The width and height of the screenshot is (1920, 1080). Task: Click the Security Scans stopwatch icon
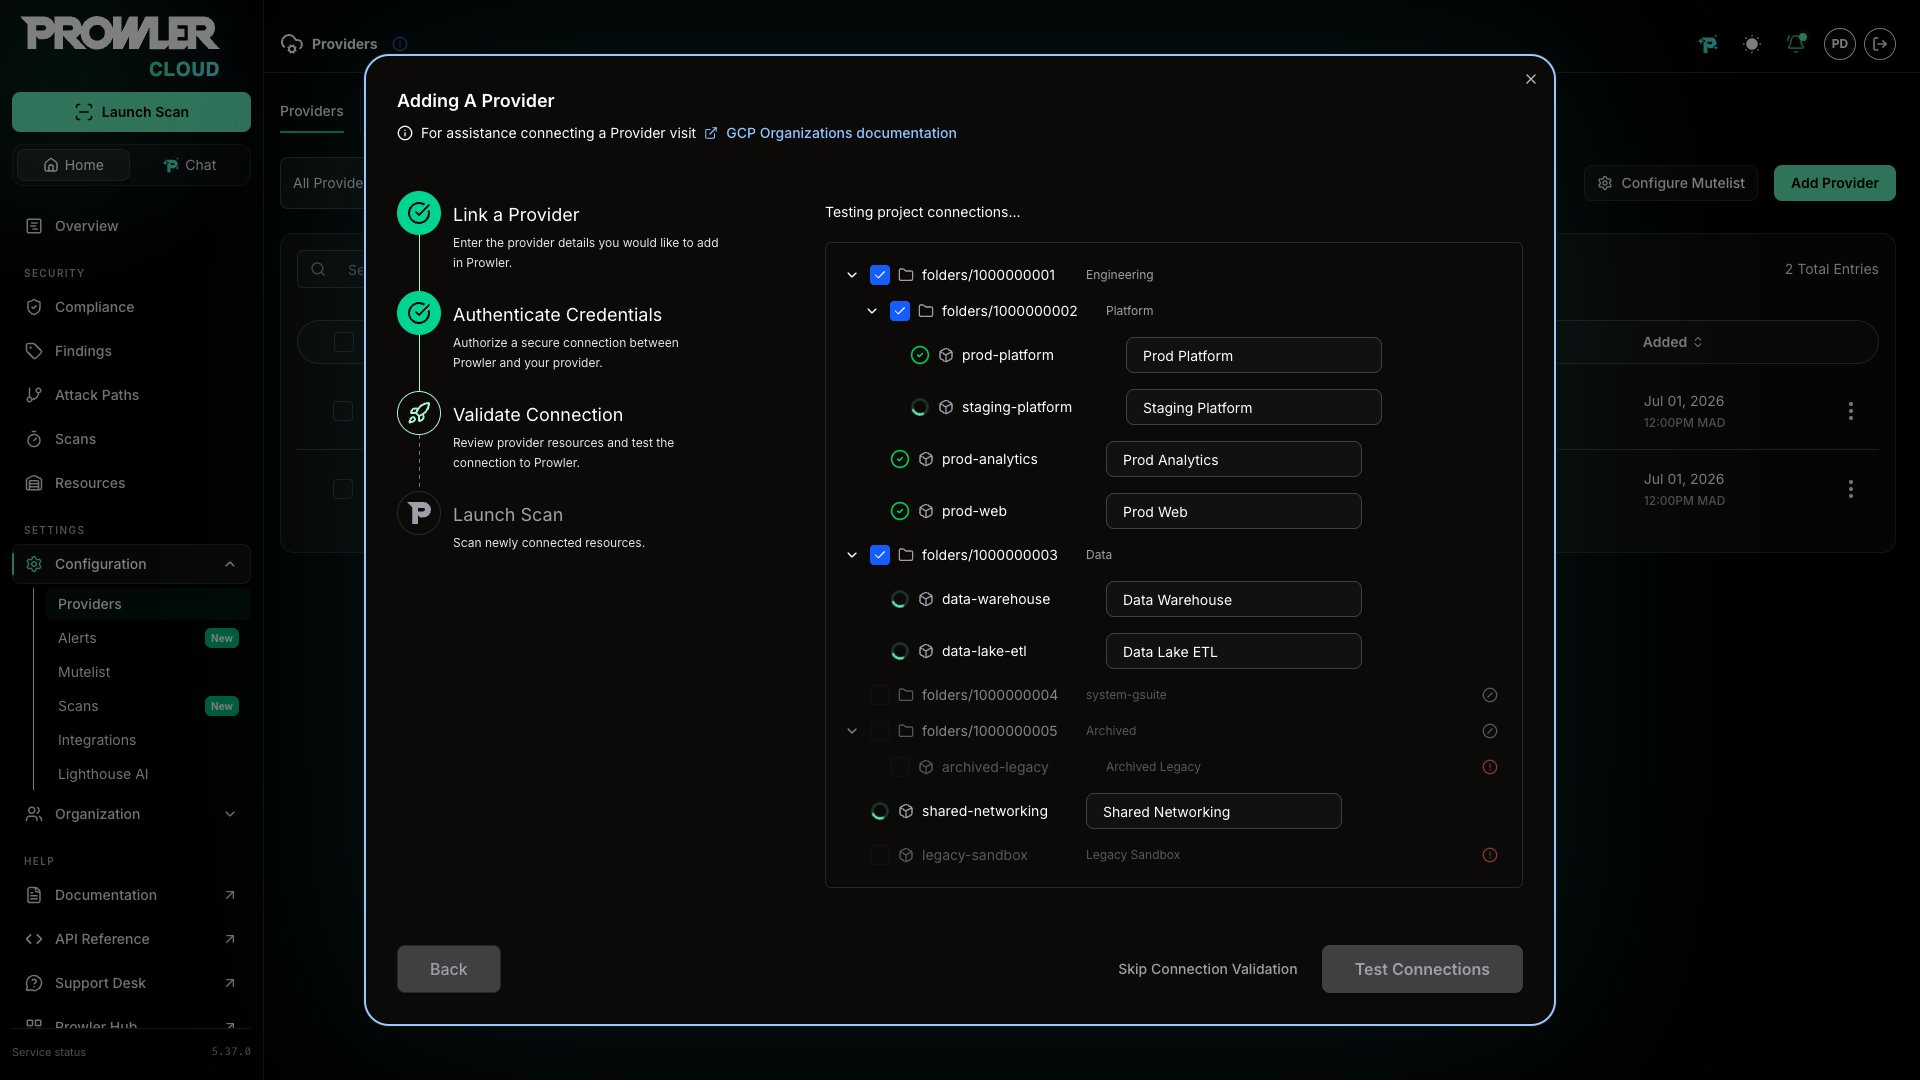34,439
